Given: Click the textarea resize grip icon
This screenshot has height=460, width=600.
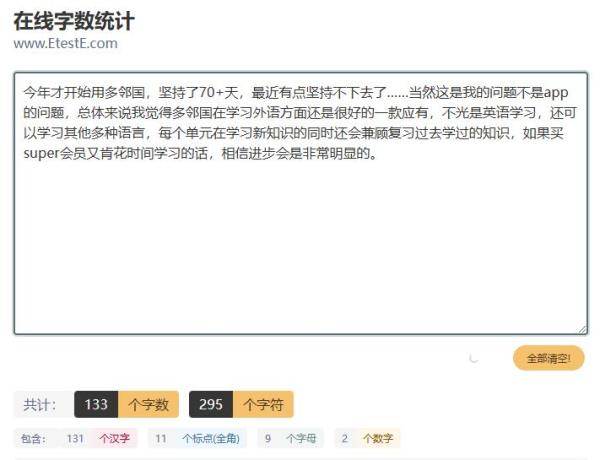Looking at the screenshot, I should point(582,330).
